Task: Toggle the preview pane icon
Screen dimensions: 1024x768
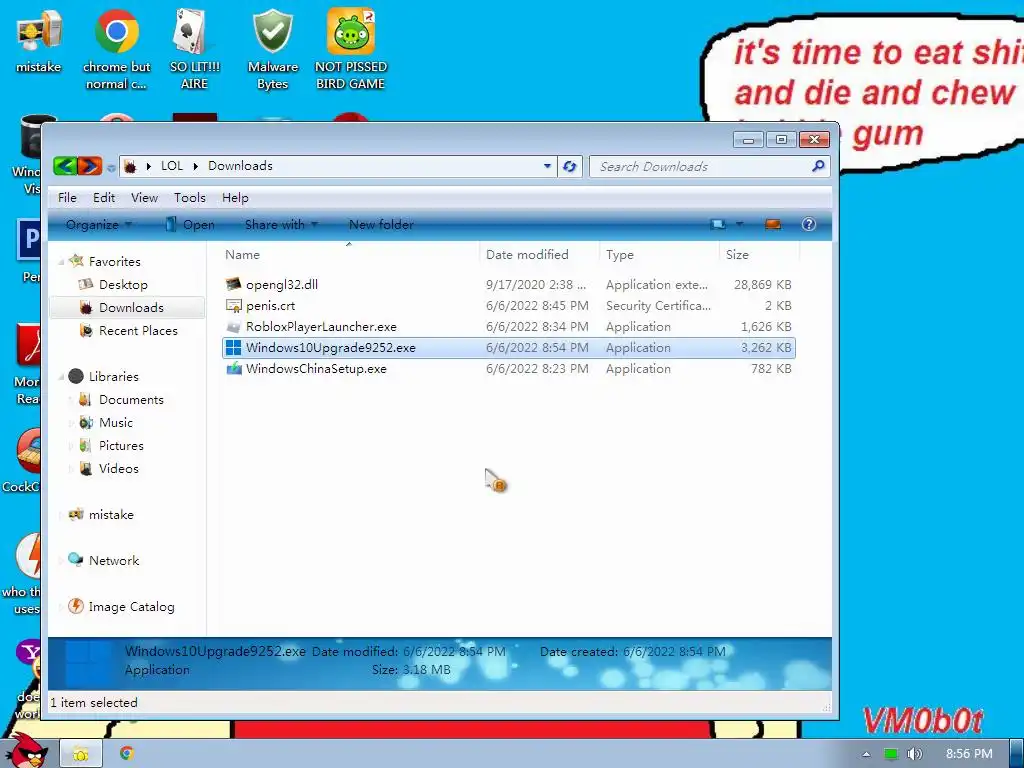Action: coord(773,225)
